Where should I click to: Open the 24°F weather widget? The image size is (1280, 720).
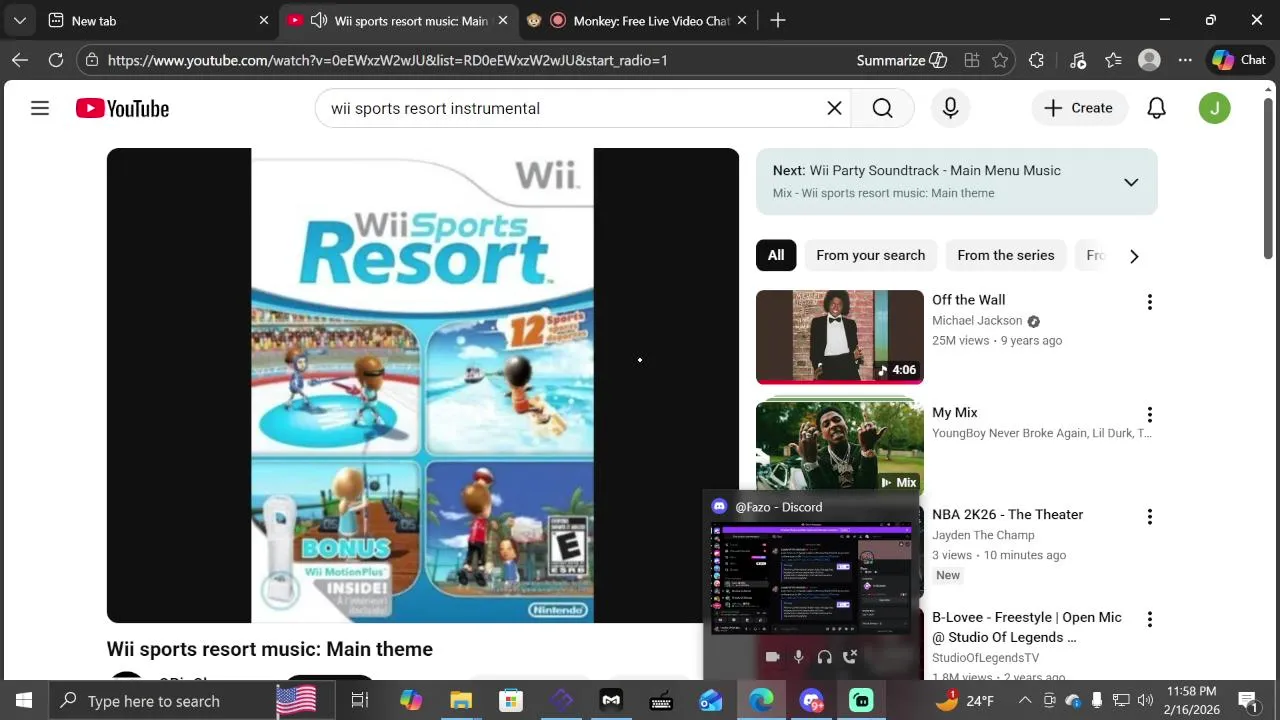(964, 701)
